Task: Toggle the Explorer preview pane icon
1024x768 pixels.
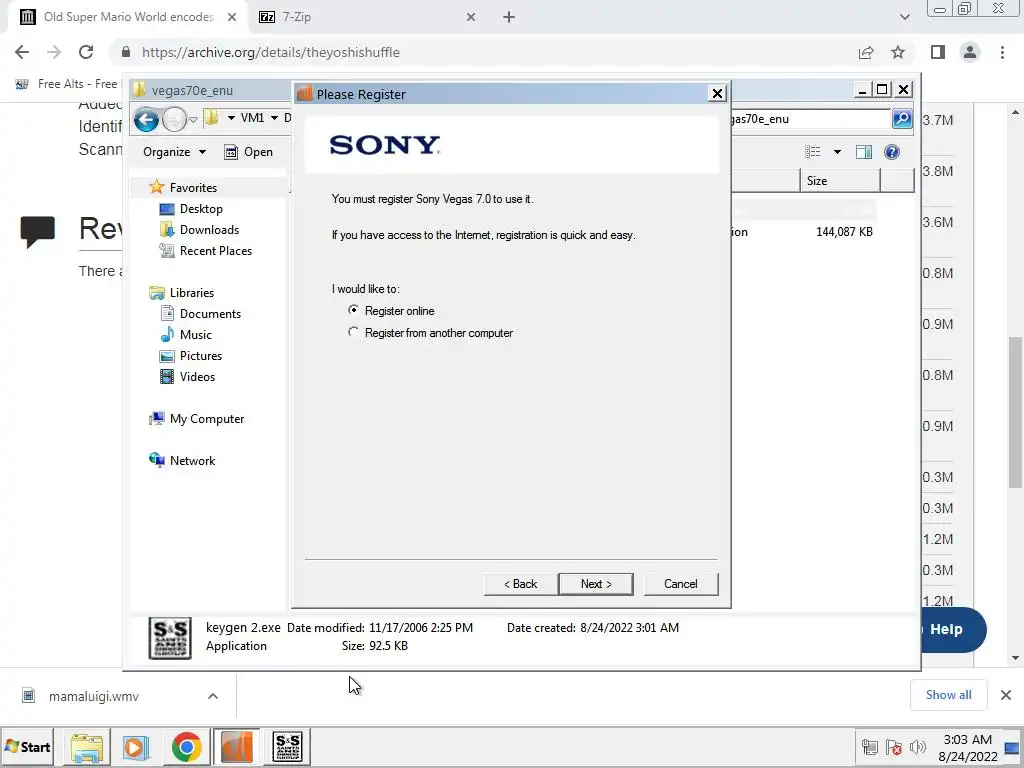Action: 863,152
